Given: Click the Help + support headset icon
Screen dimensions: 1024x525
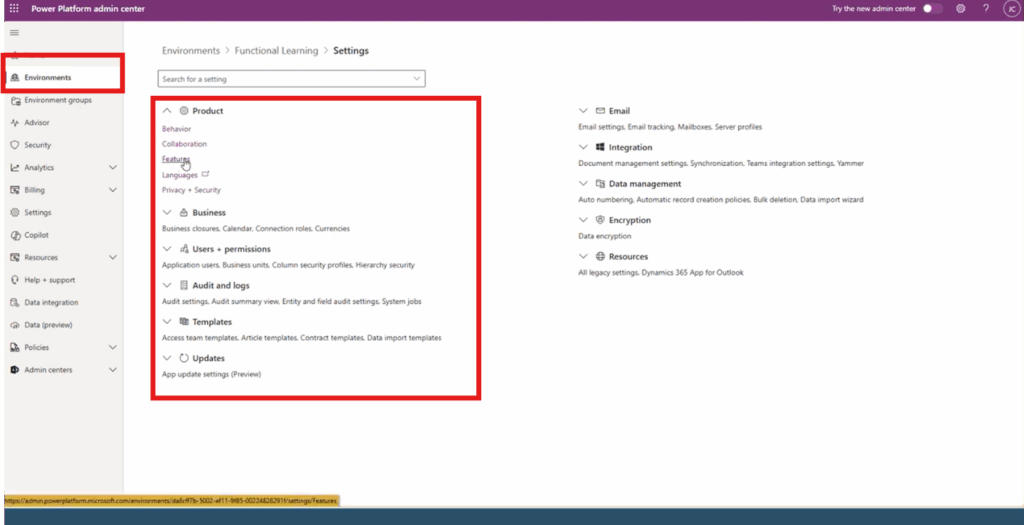Looking at the screenshot, I should click(15, 279).
